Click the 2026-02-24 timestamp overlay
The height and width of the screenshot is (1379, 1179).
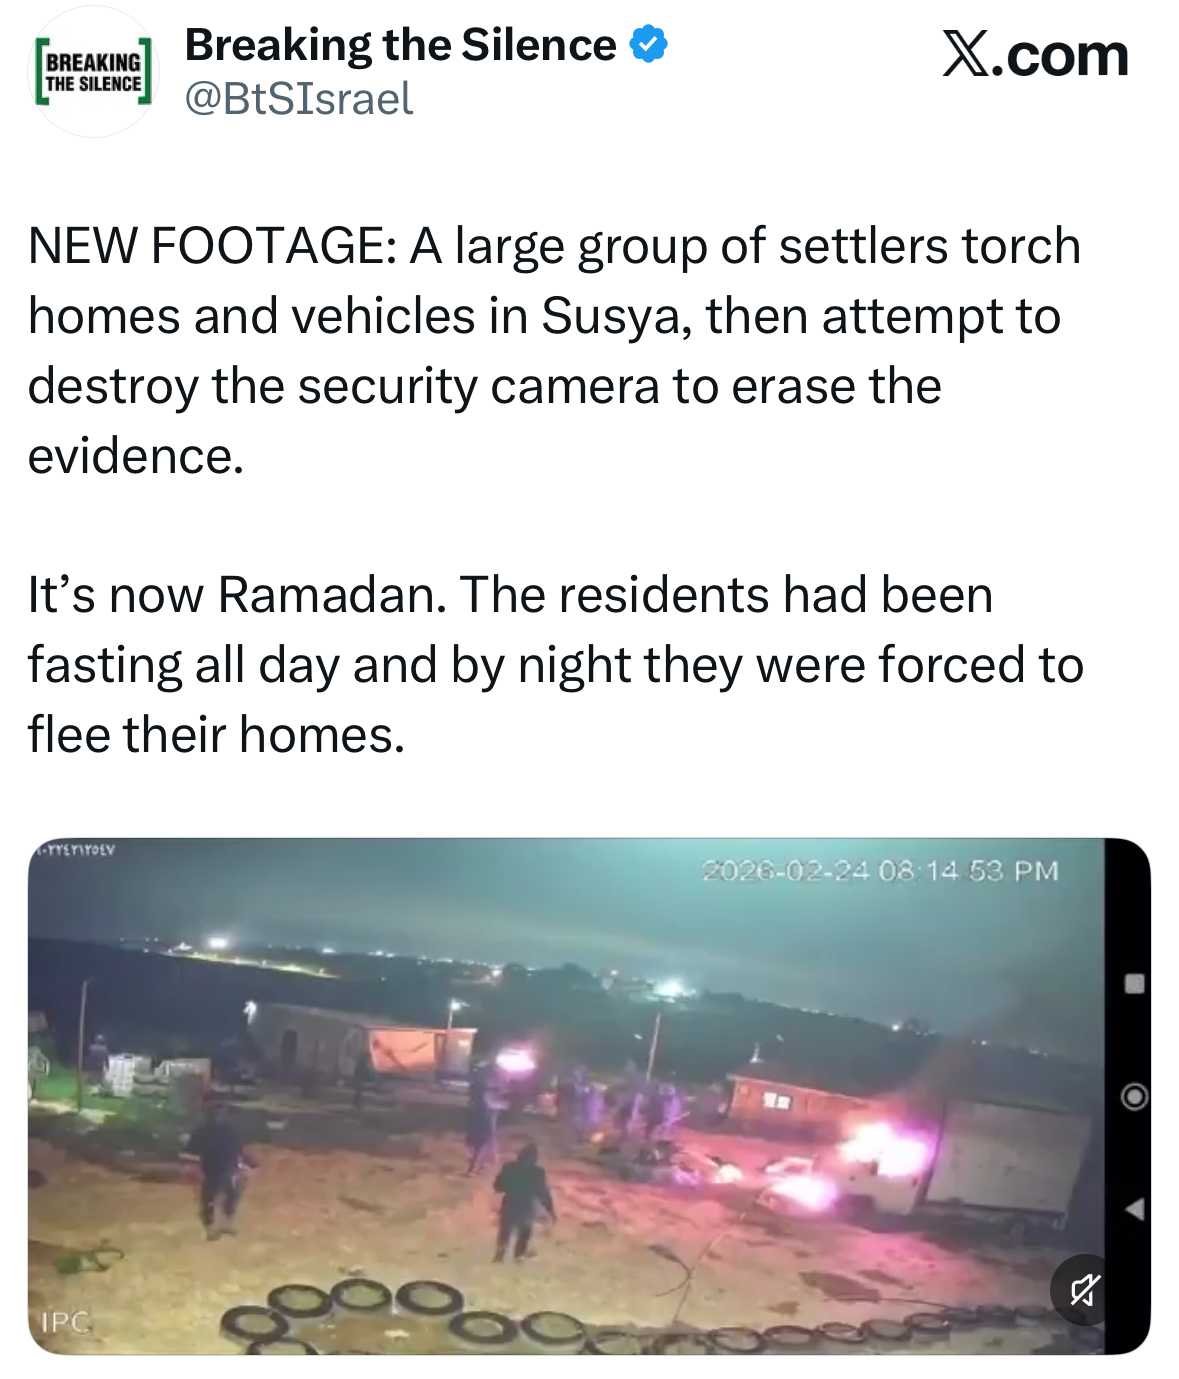pyautogui.click(x=880, y=871)
